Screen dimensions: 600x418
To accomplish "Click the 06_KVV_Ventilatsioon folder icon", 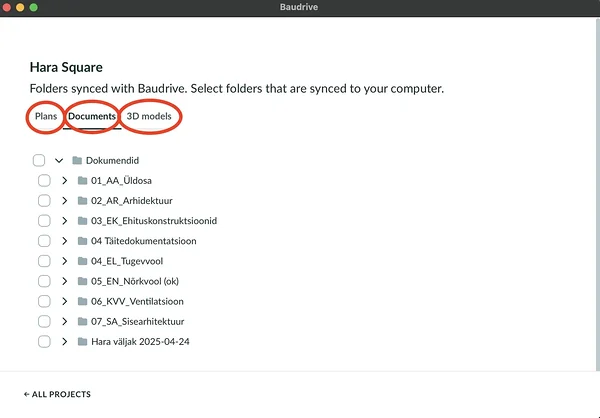I will point(82,301).
